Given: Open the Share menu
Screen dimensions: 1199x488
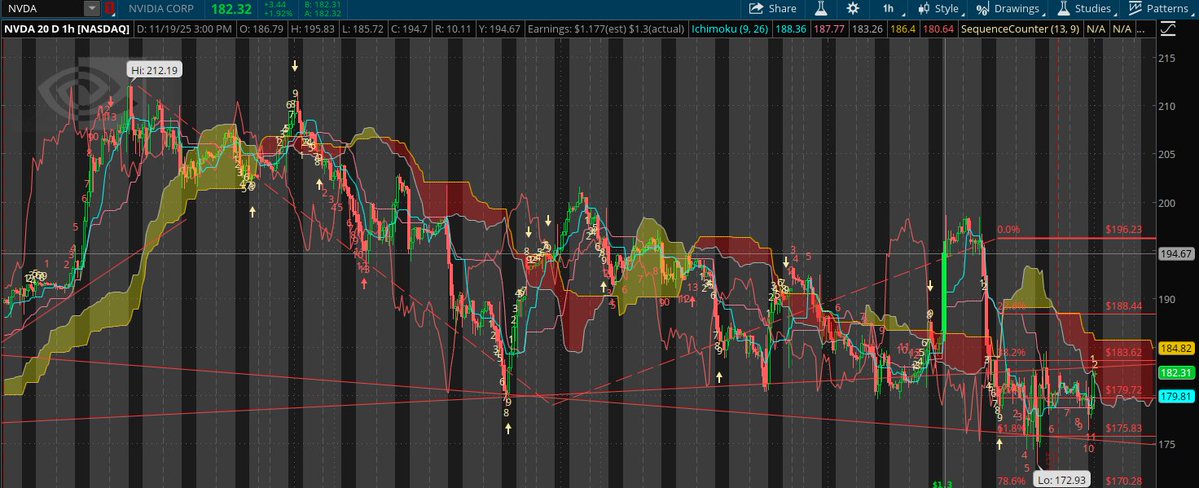Looking at the screenshot, I should pos(772,8).
